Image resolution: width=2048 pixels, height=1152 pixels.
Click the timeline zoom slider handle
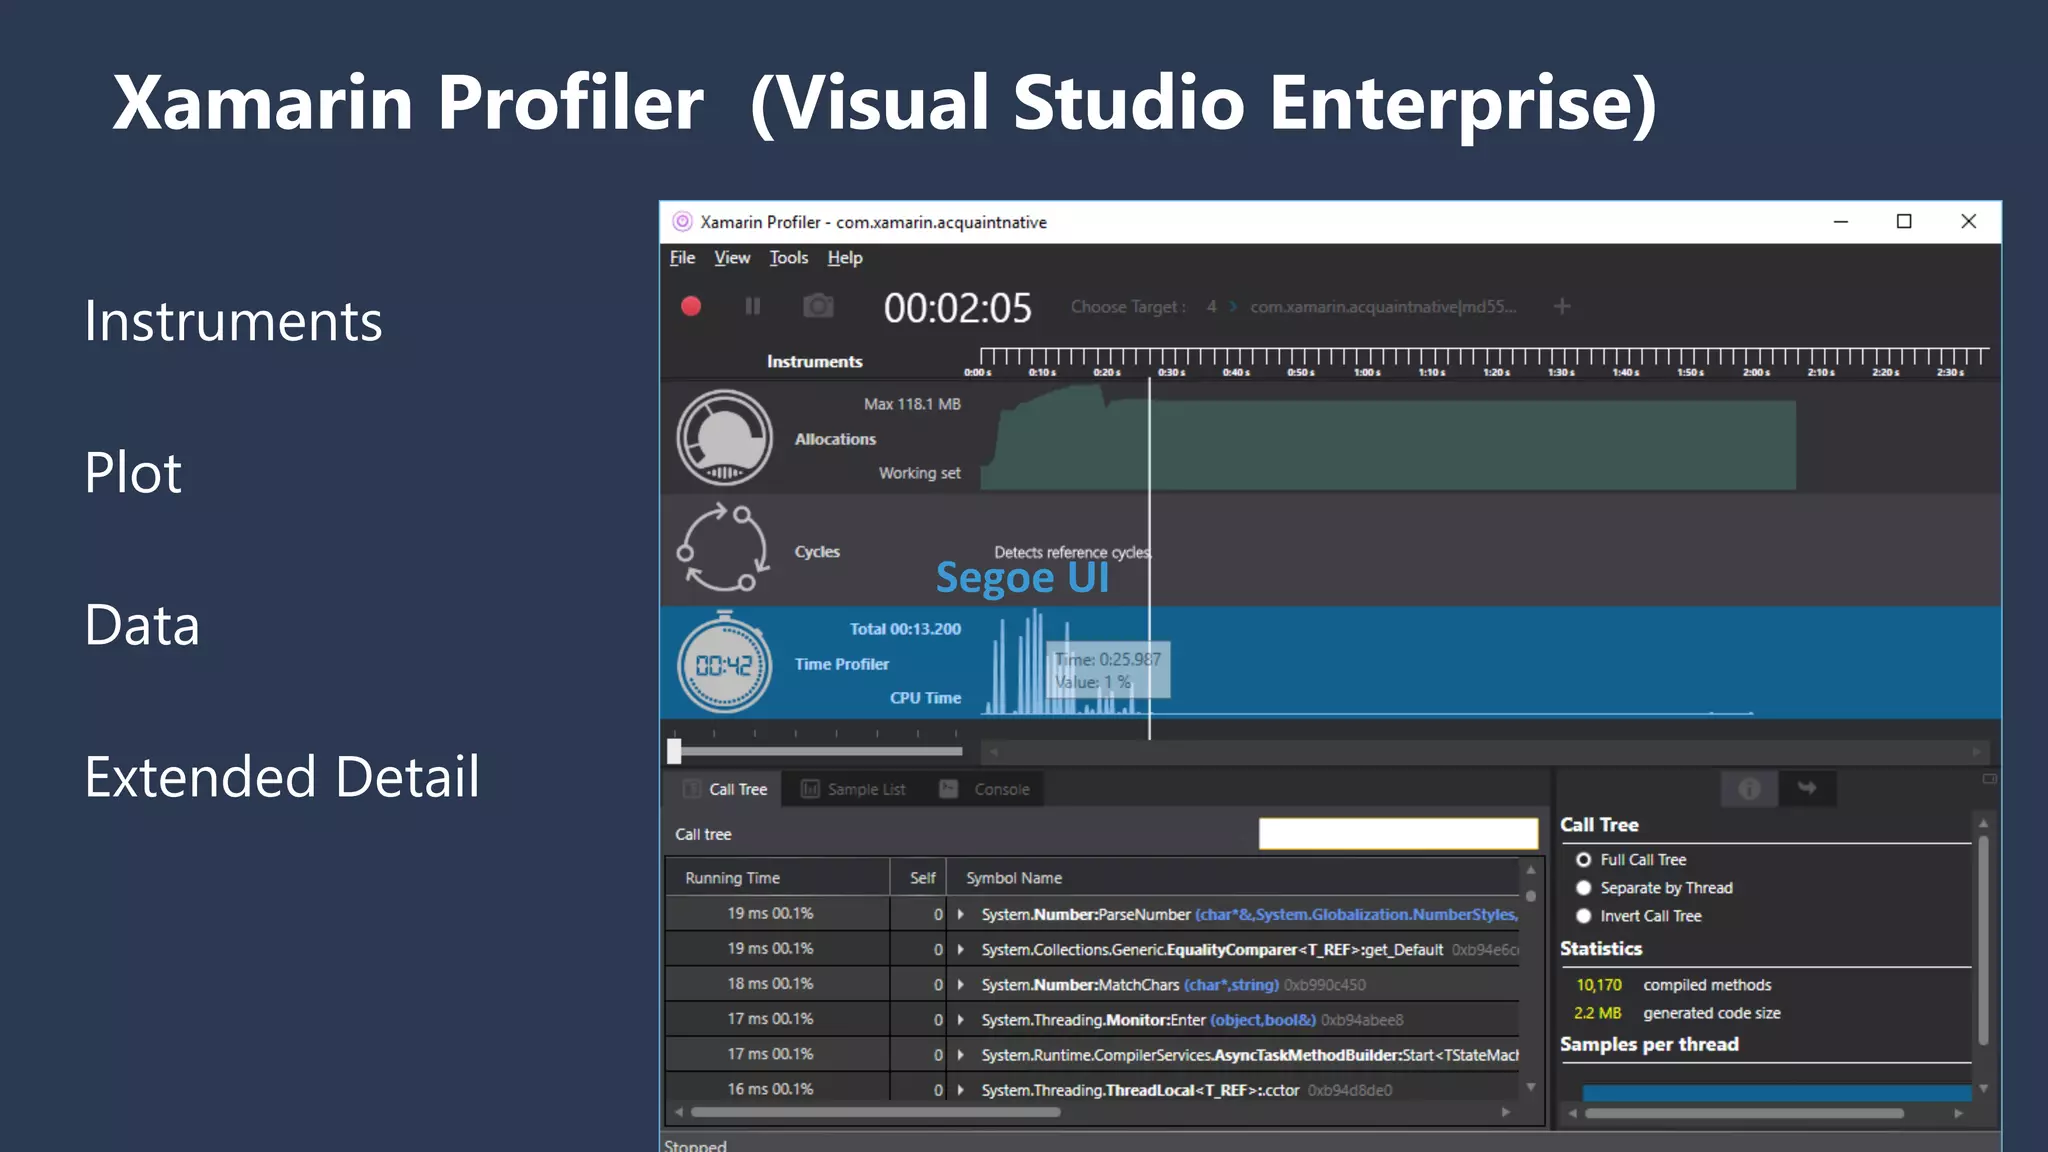(674, 751)
